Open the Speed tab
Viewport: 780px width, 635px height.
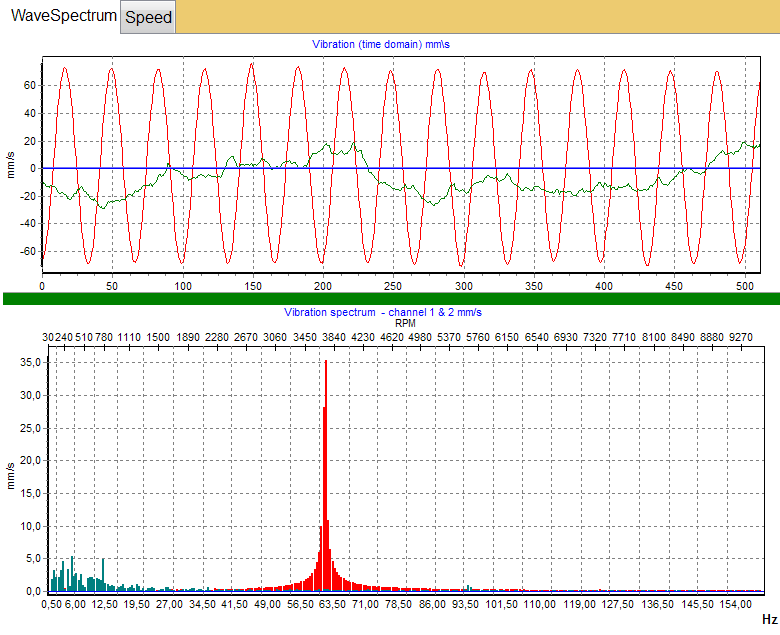148,17
